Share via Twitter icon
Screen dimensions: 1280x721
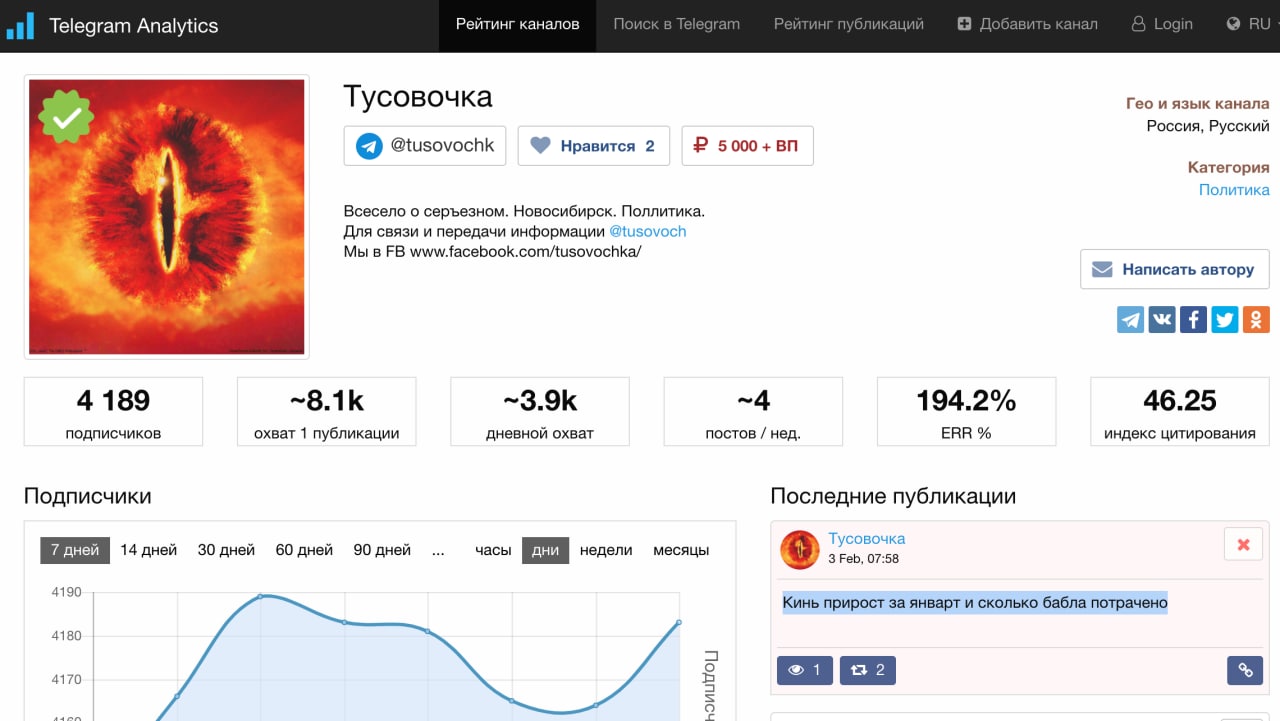coord(1224,319)
